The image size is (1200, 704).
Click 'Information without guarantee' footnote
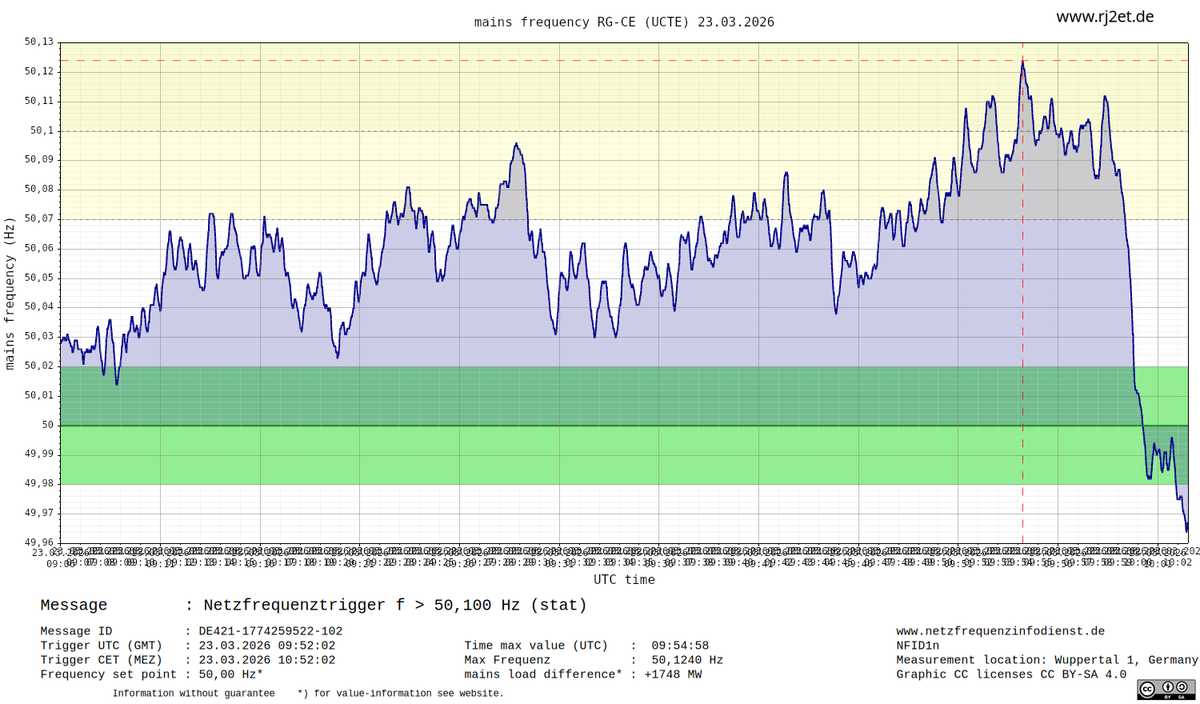[193, 693]
